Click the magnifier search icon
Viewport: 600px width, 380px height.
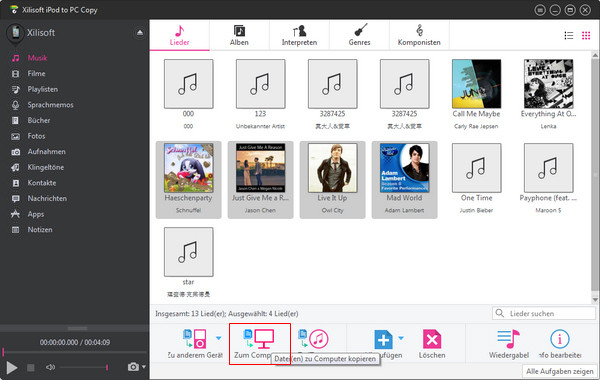[x=500, y=313]
